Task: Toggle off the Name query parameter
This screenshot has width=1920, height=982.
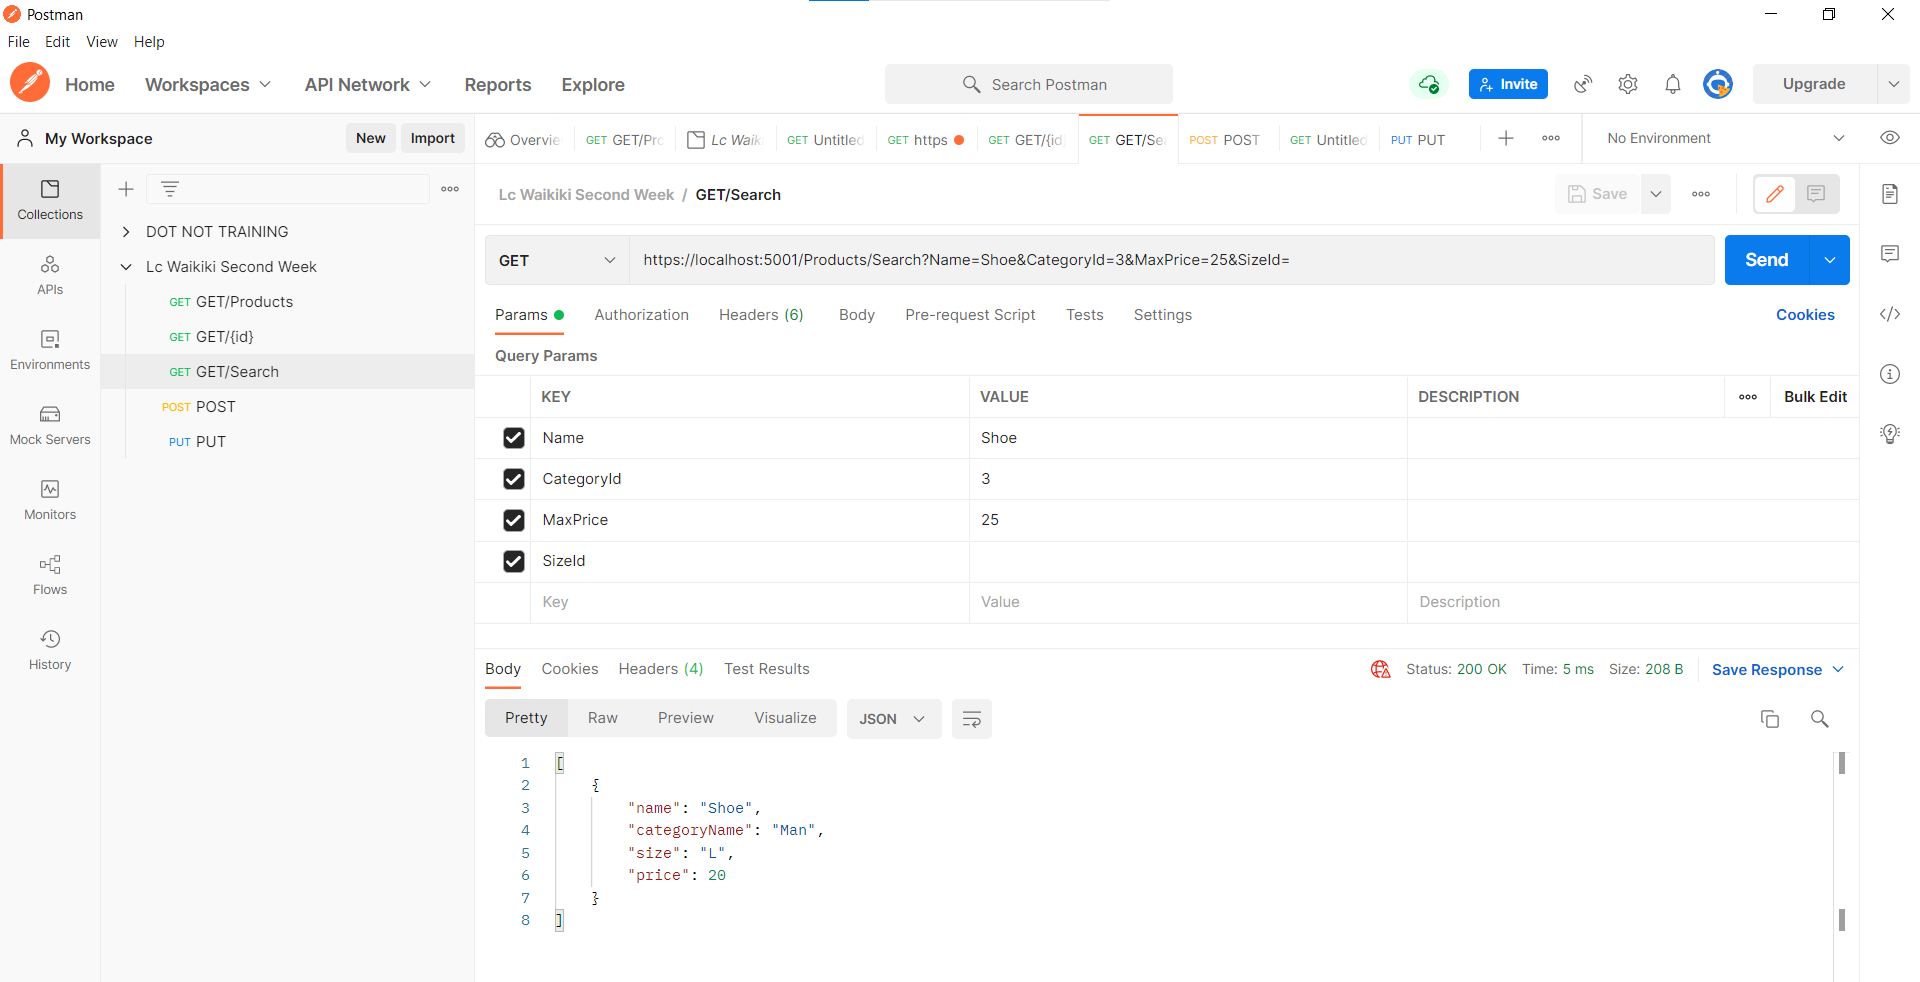Action: click(513, 438)
